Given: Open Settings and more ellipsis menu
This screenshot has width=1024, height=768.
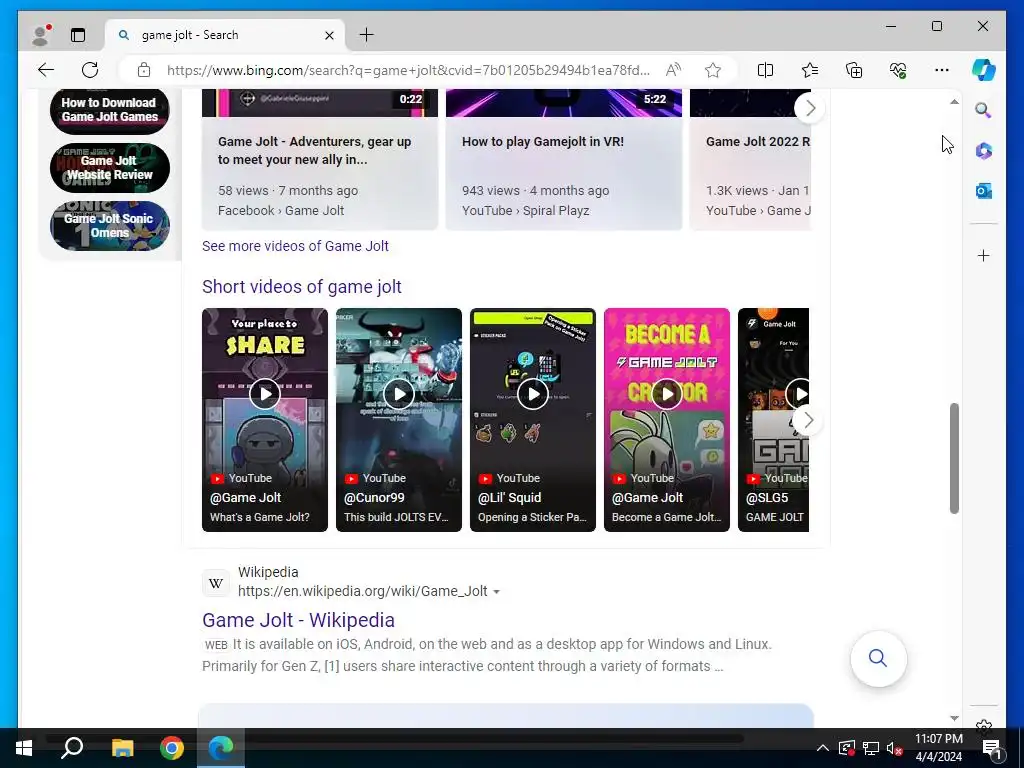Looking at the screenshot, I should point(942,70).
